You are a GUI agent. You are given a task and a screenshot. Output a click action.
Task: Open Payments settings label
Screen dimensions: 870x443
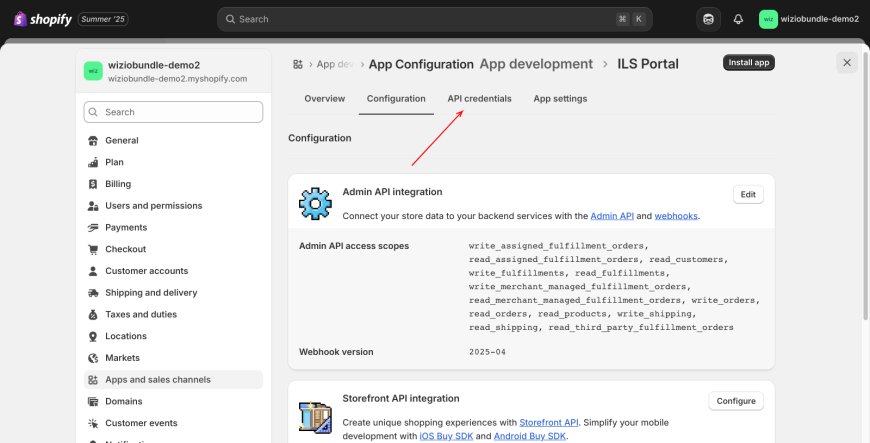pyautogui.click(x=126, y=228)
